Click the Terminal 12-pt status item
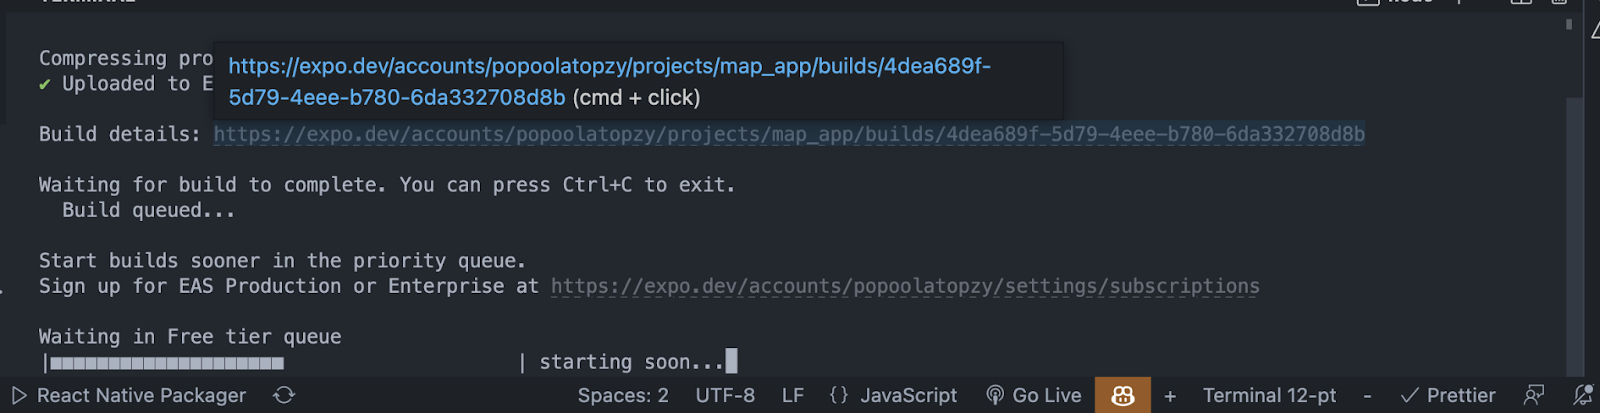The image size is (1600, 413). pos(1269,395)
